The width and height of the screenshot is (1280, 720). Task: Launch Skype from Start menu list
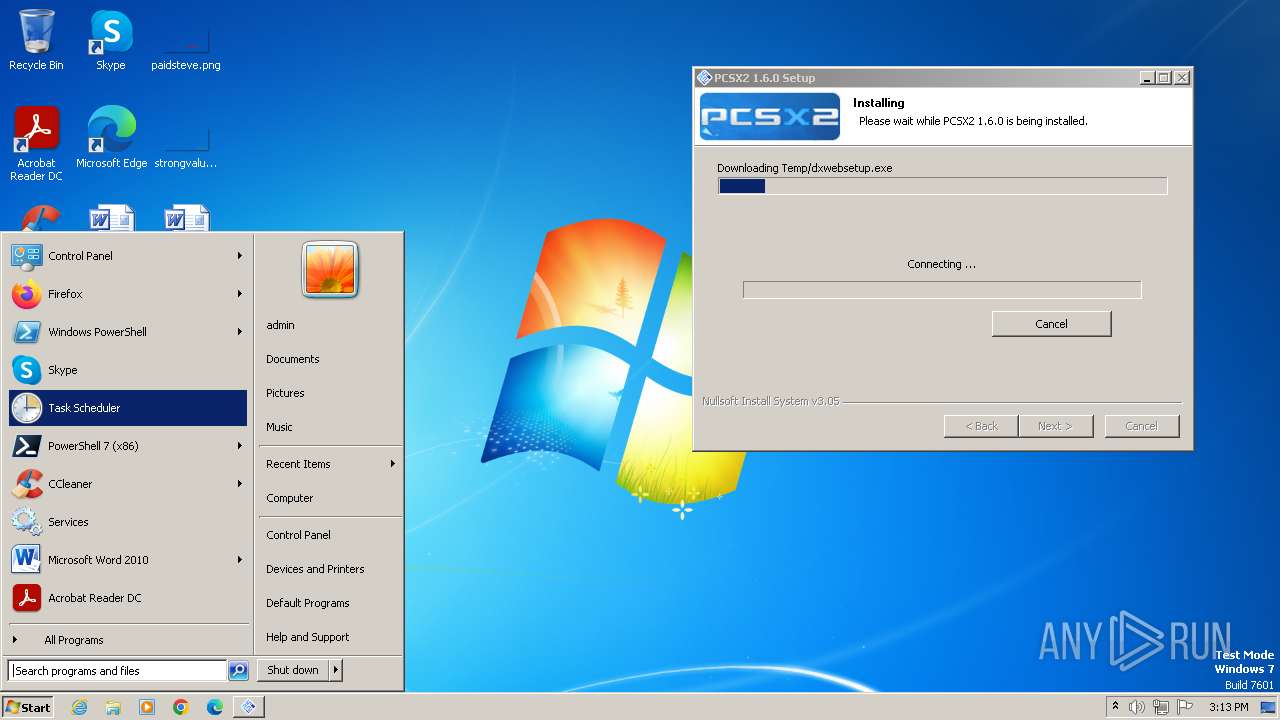point(128,370)
